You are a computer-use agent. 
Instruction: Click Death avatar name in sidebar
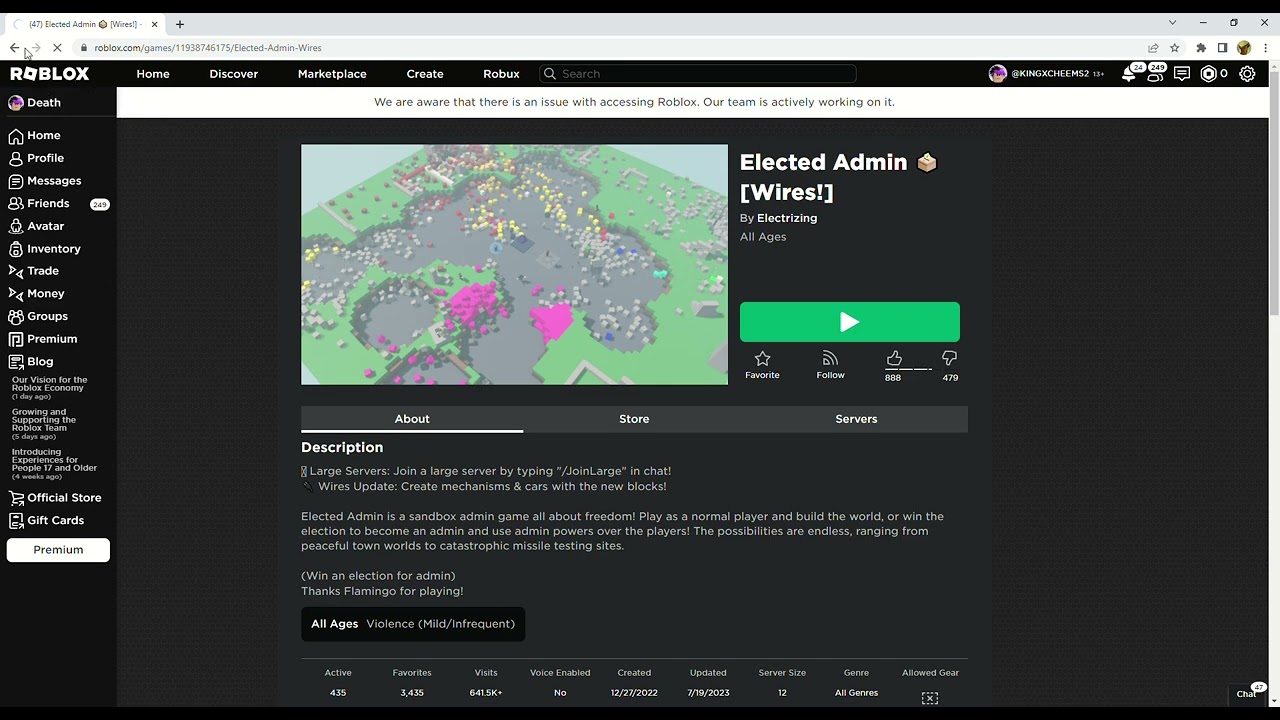pyautogui.click(x=44, y=103)
